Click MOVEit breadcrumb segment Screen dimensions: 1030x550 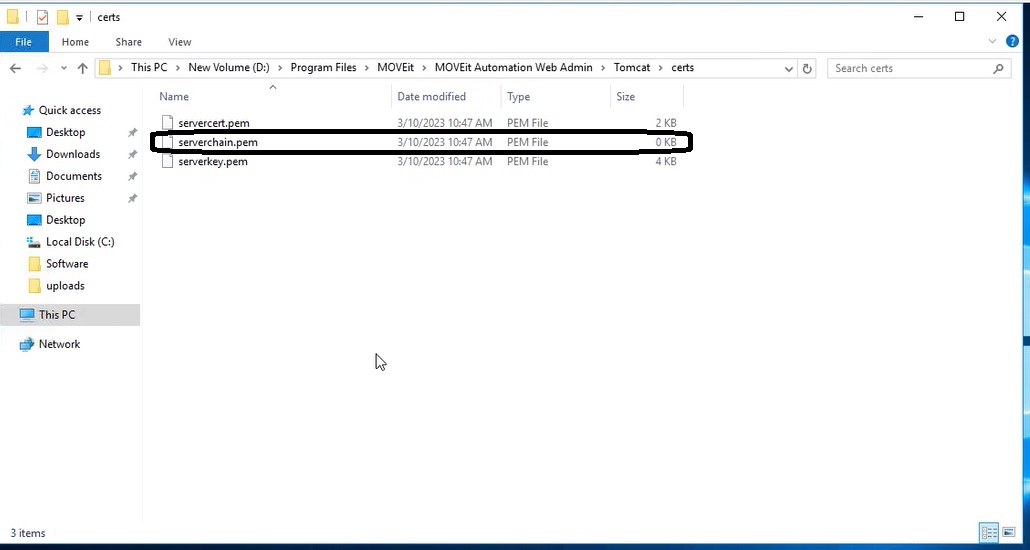395,67
